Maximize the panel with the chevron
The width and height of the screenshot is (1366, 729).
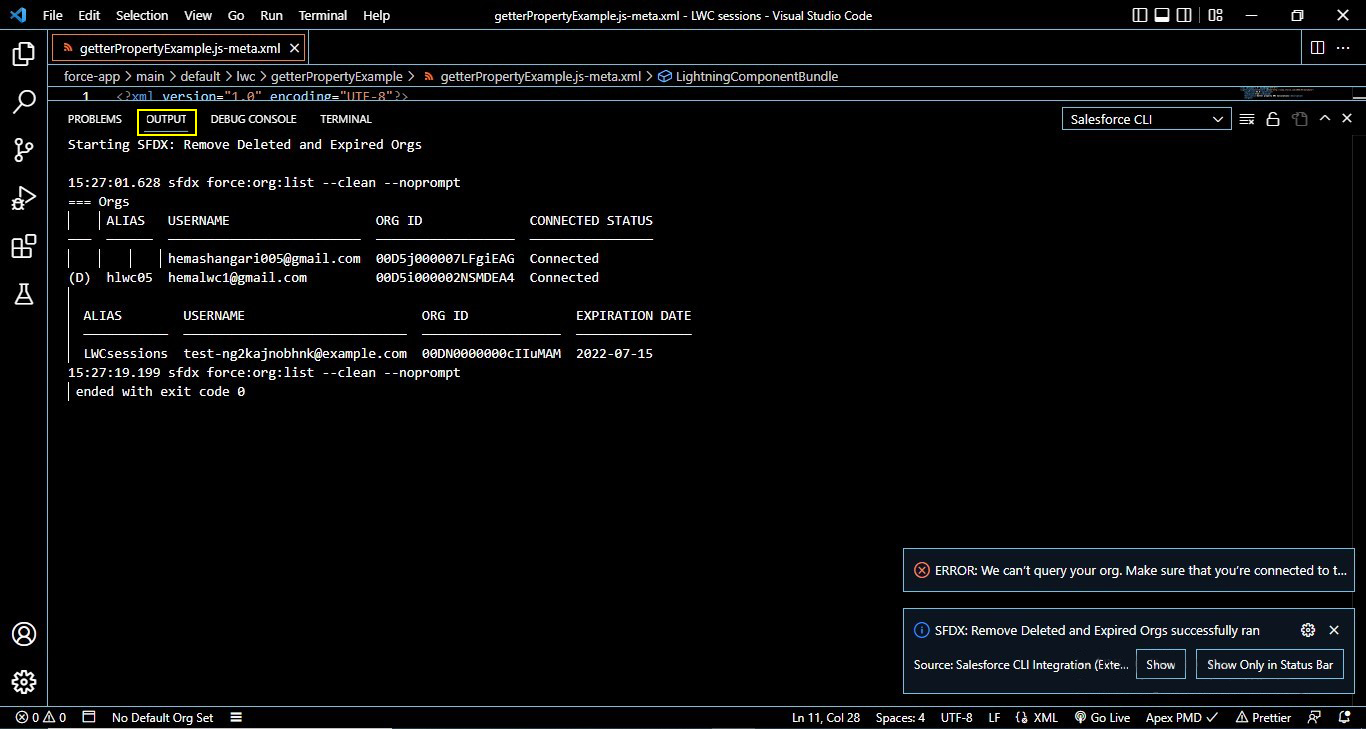1325,119
